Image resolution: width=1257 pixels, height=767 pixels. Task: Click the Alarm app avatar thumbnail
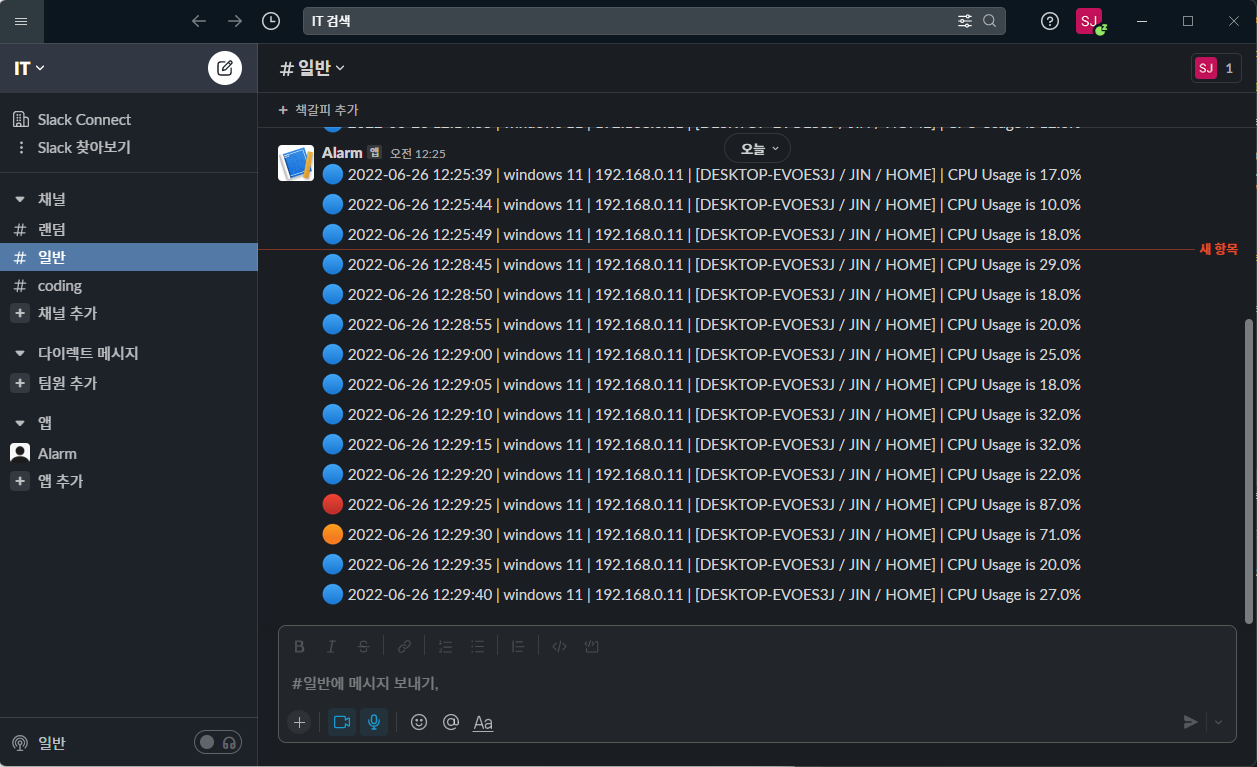tap(296, 163)
